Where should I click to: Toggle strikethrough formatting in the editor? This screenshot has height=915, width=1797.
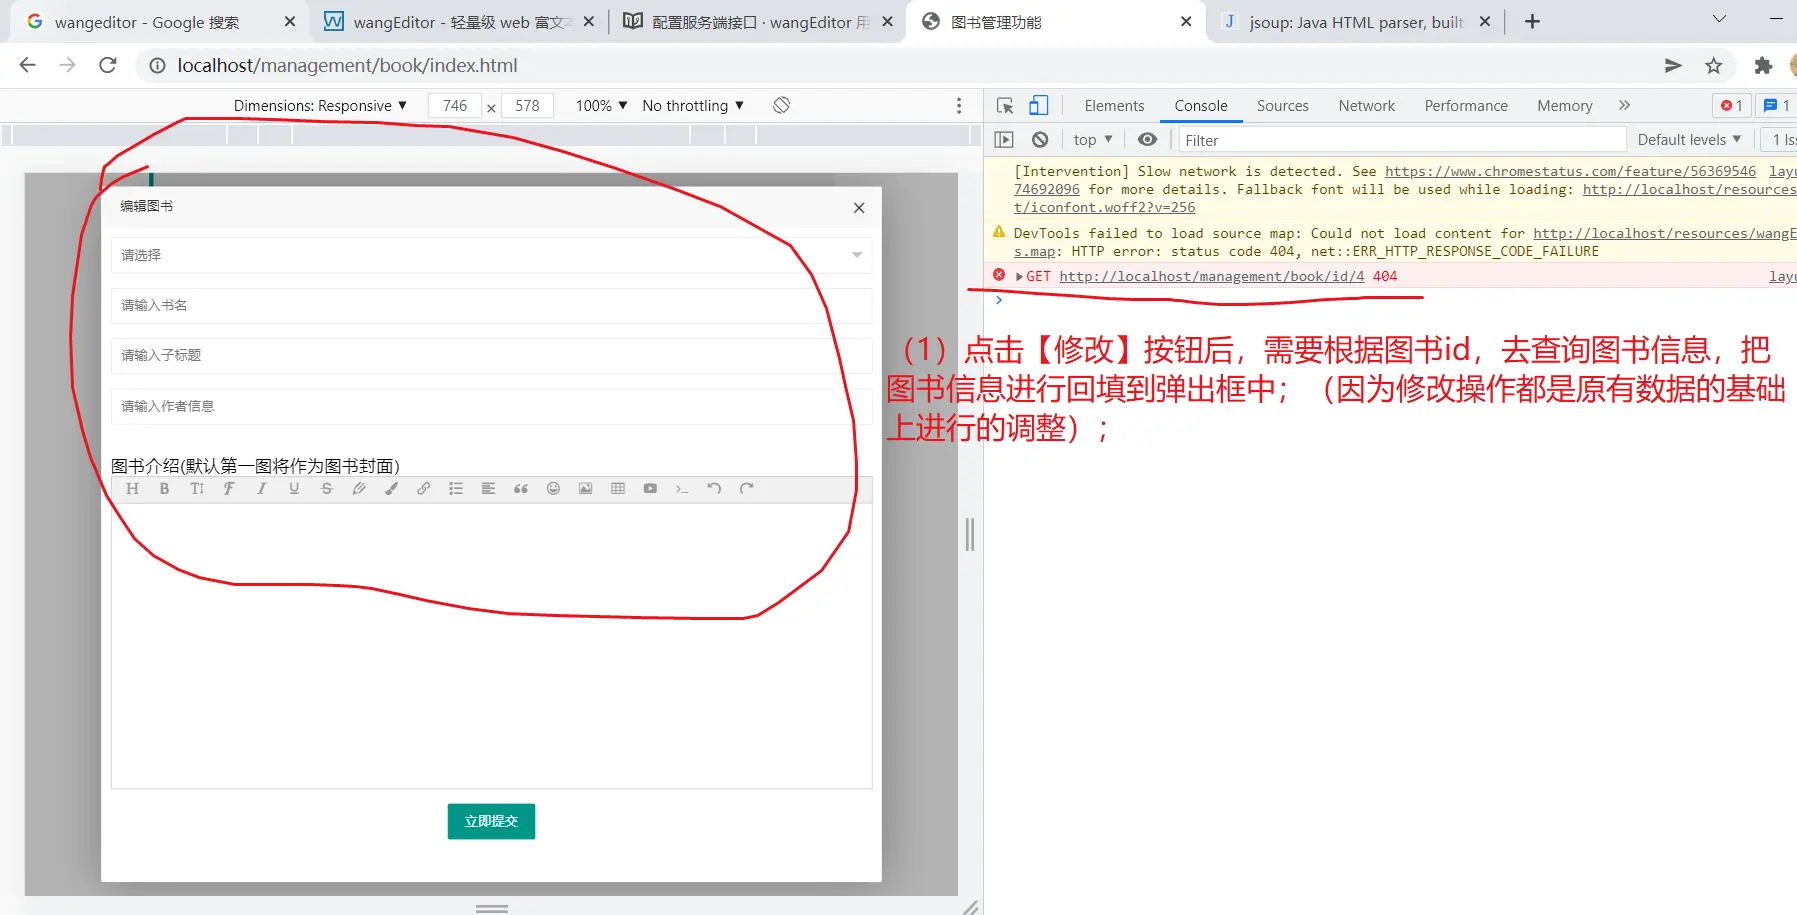(326, 489)
